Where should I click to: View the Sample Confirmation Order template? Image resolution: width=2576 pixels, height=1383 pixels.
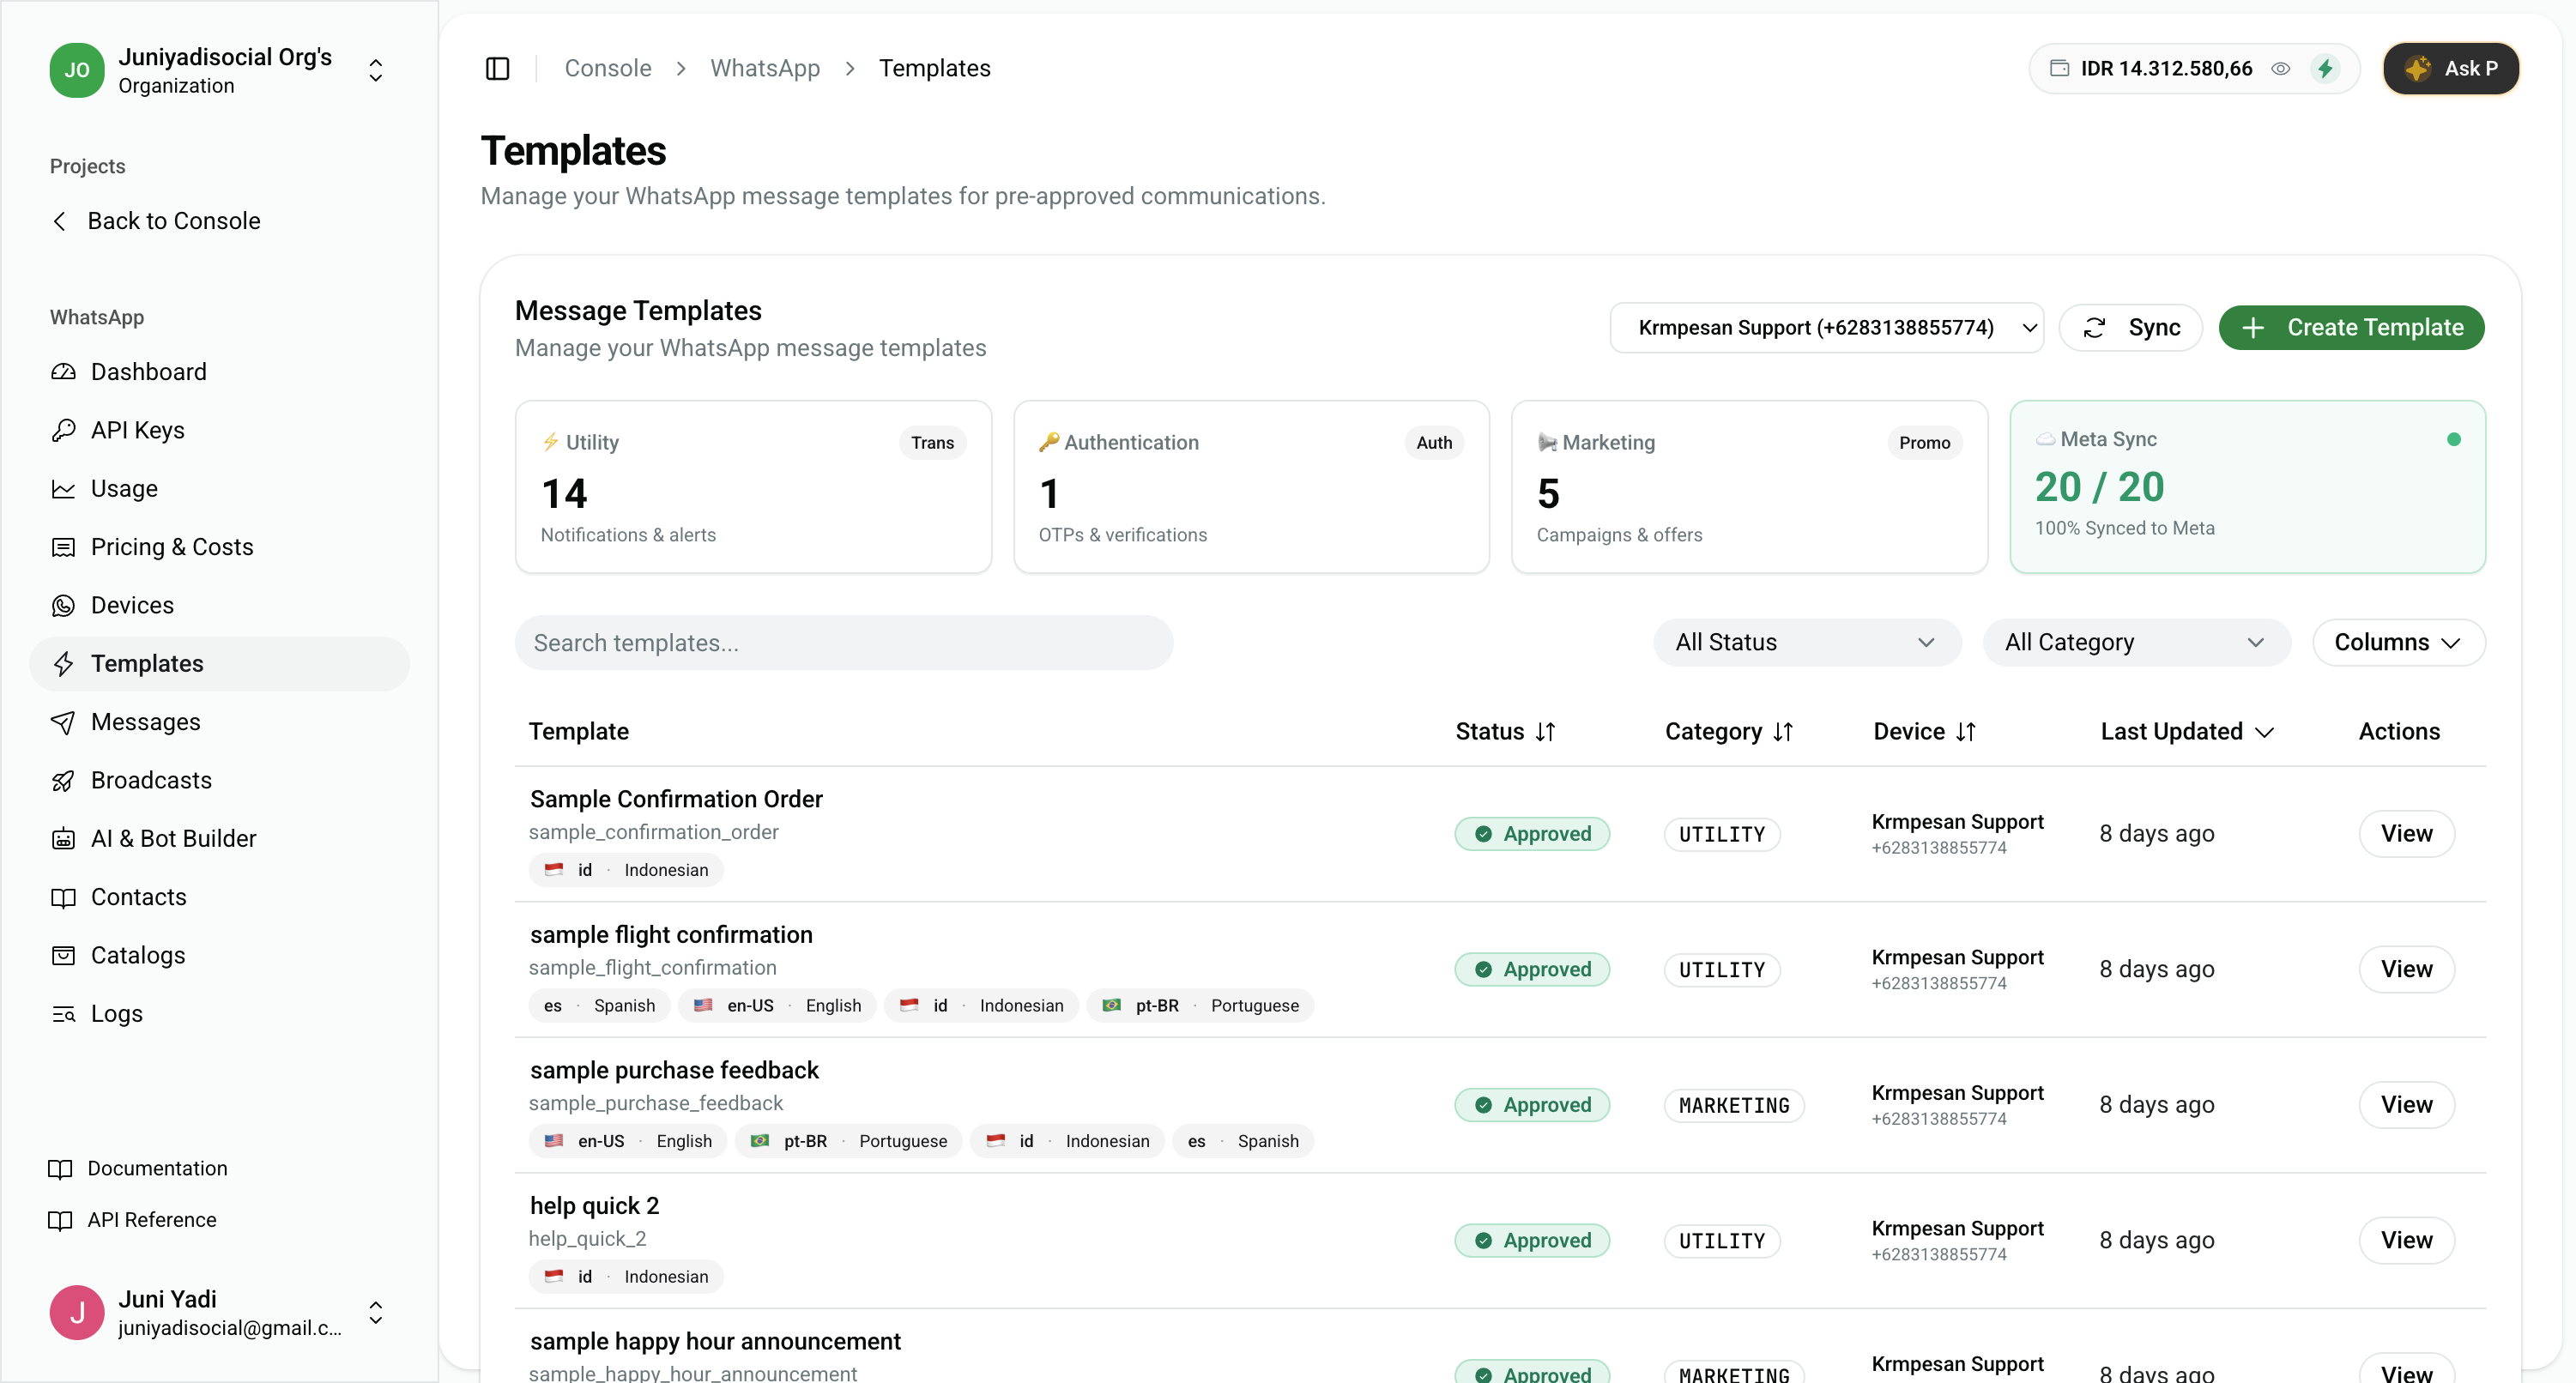click(x=2406, y=833)
